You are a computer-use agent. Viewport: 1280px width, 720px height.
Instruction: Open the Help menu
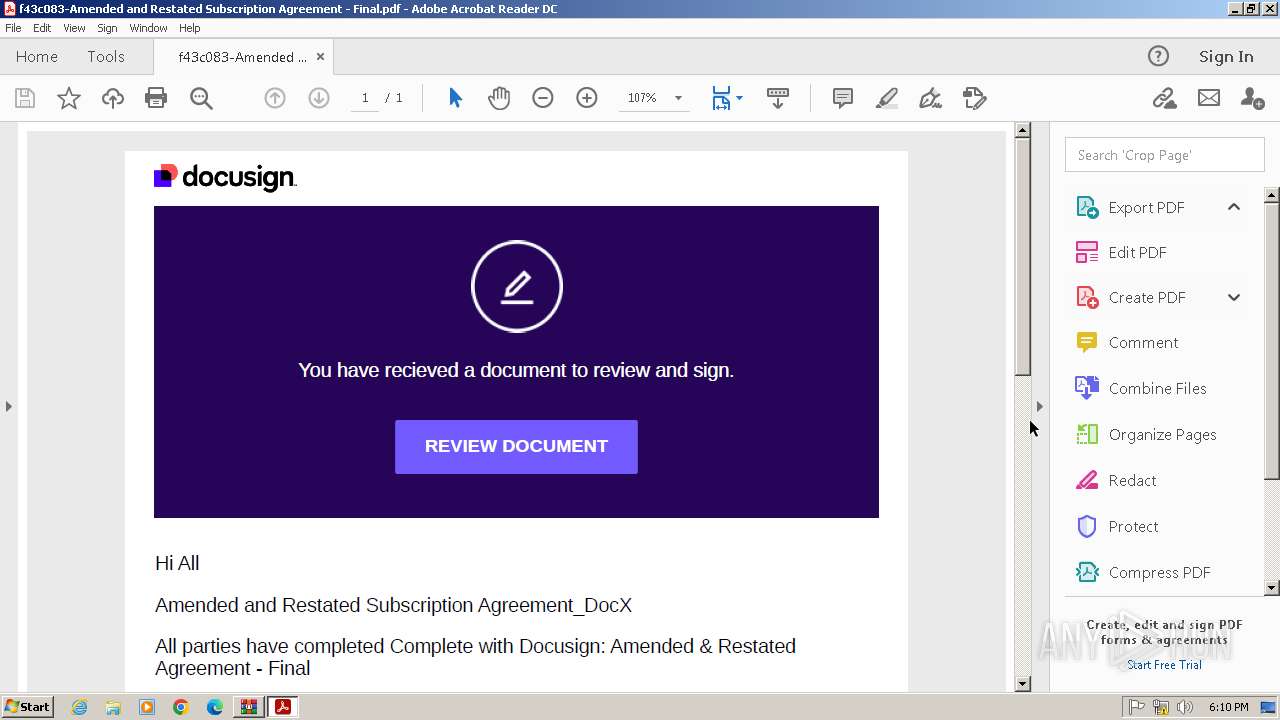(x=190, y=28)
